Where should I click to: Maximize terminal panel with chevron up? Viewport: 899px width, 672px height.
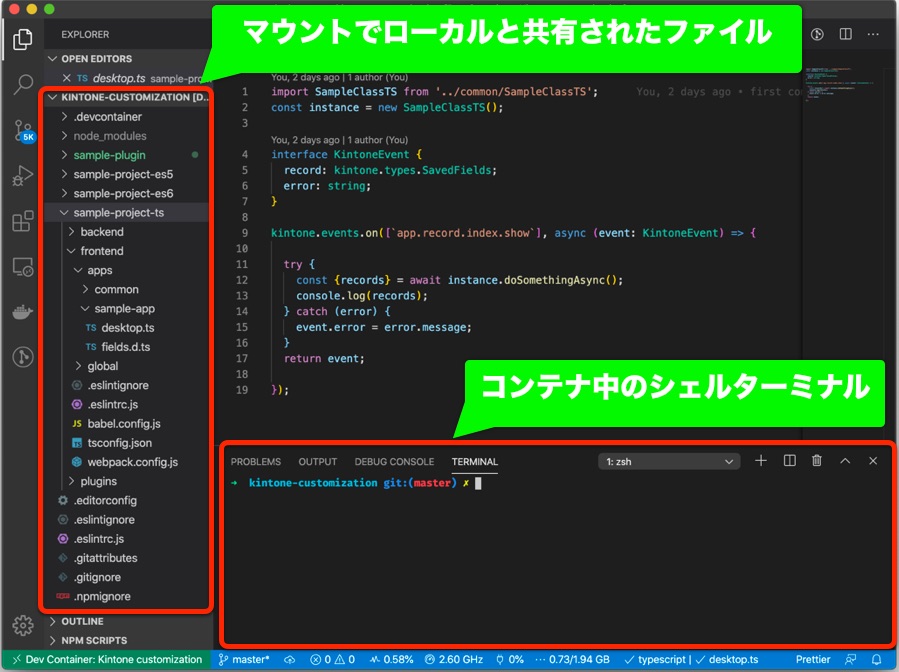[845, 460]
